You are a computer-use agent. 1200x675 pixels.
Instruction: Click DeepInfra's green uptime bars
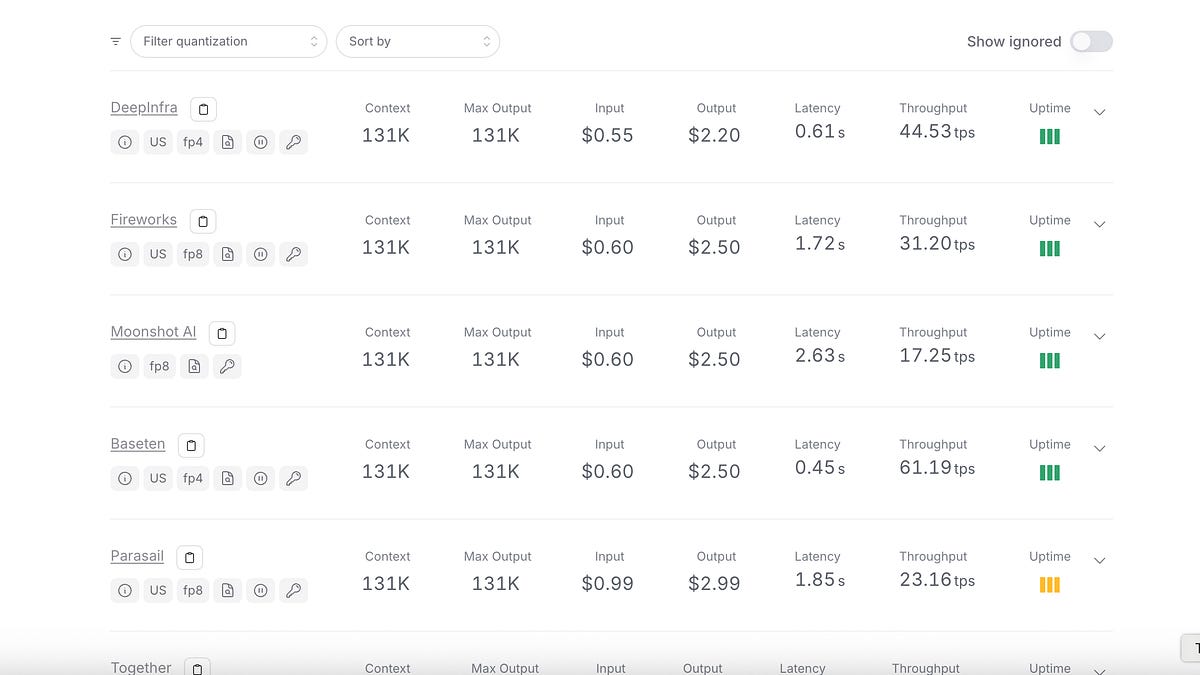click(x=1050, y=137)
